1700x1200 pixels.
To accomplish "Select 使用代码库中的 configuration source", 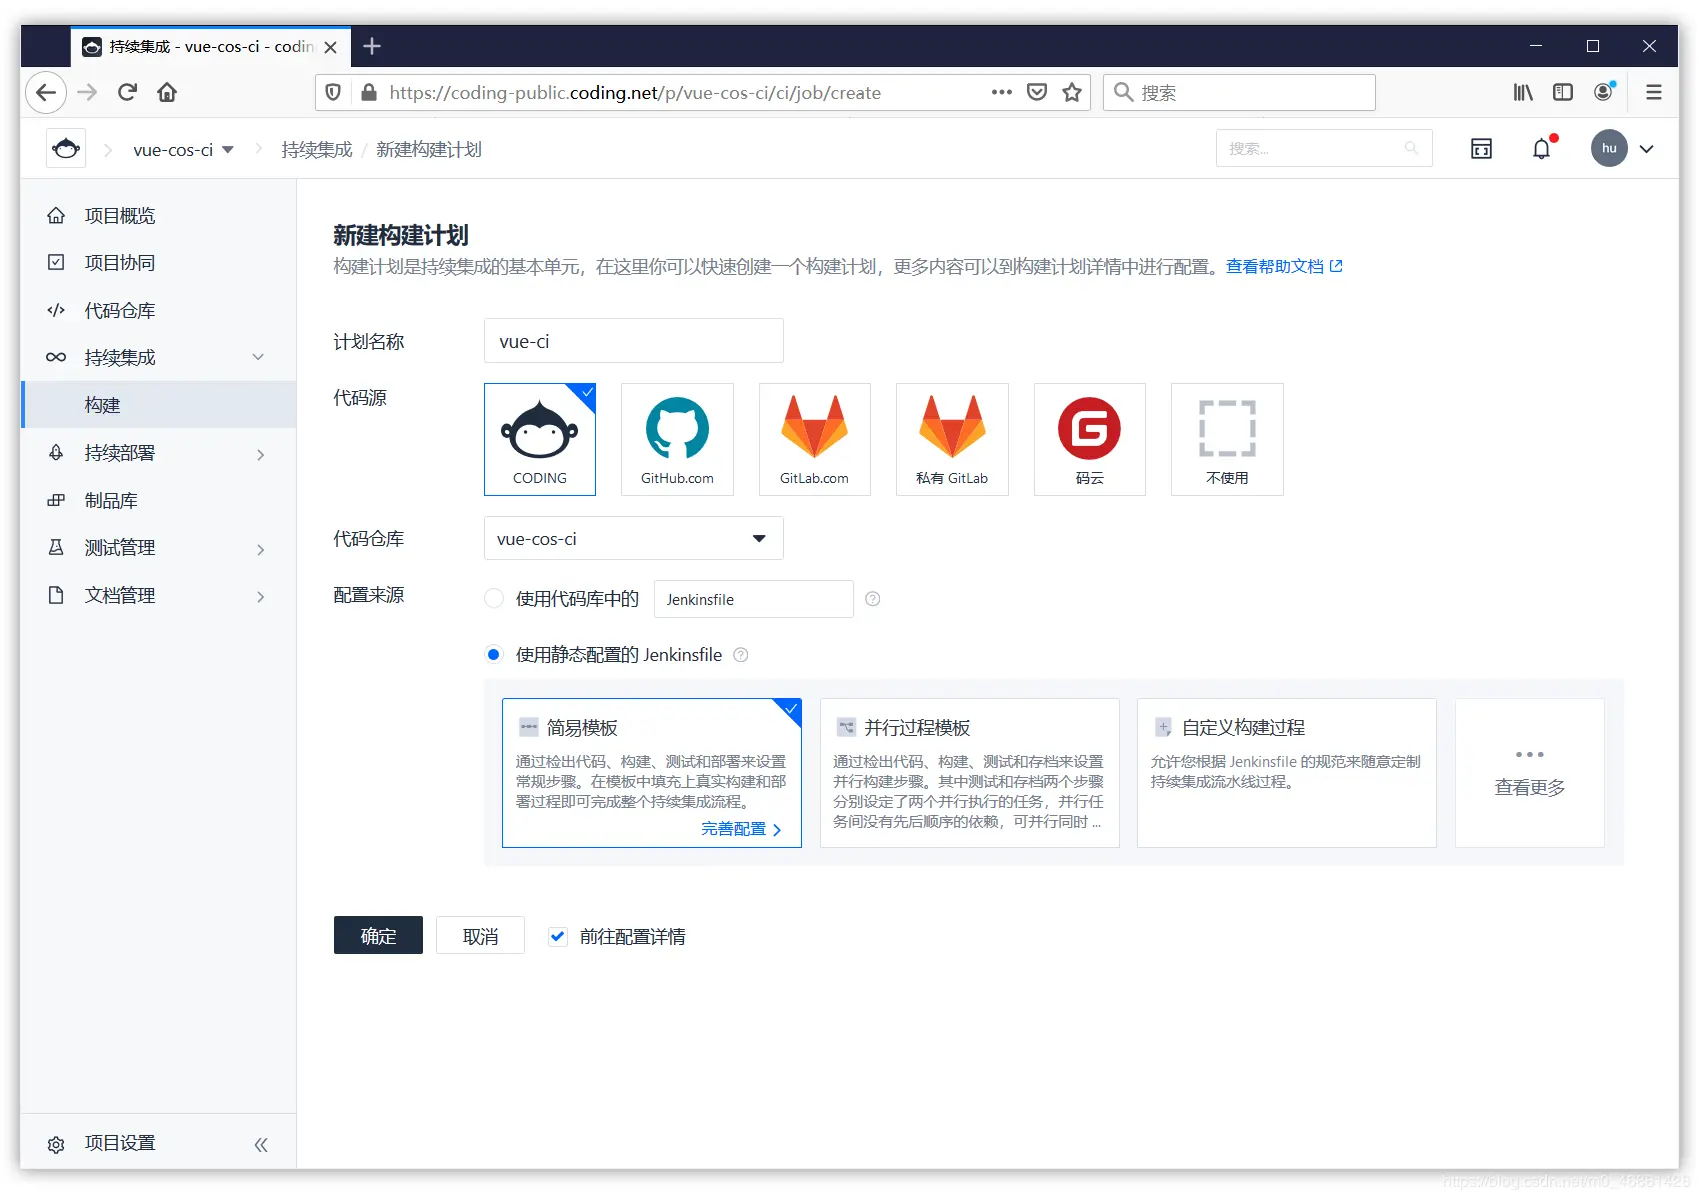I will (x=493, y=598).
